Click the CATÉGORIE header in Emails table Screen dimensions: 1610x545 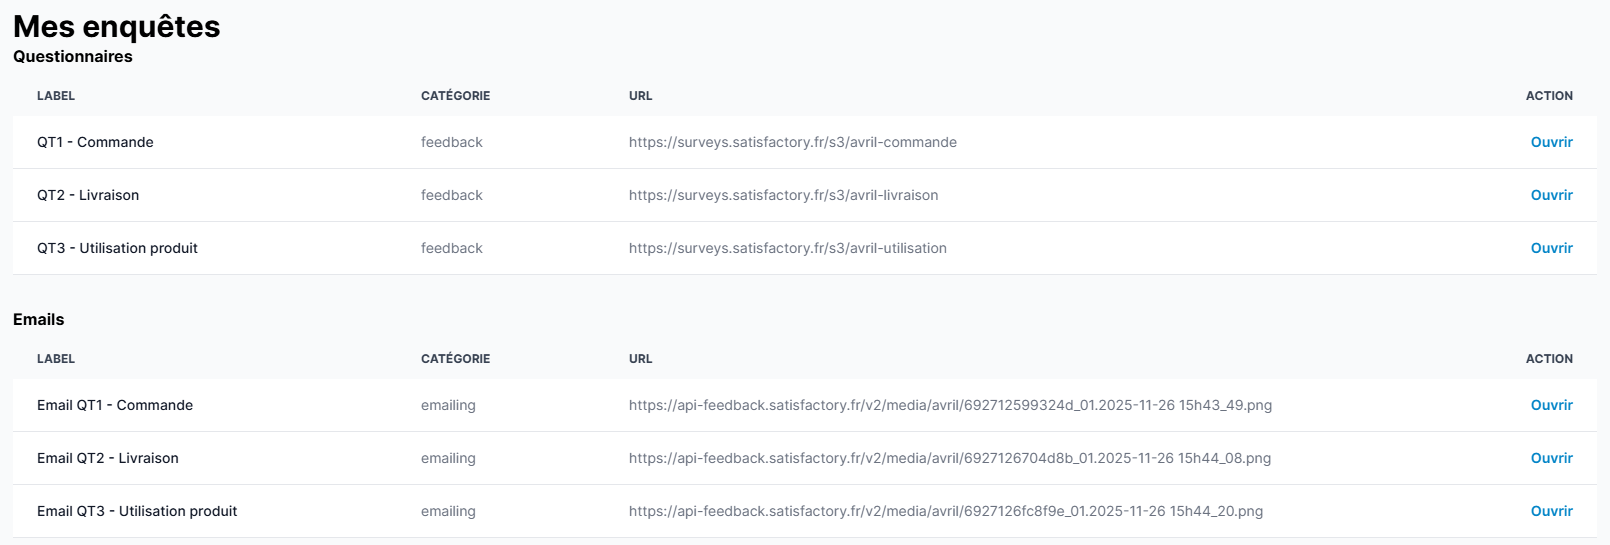point(455,359)
